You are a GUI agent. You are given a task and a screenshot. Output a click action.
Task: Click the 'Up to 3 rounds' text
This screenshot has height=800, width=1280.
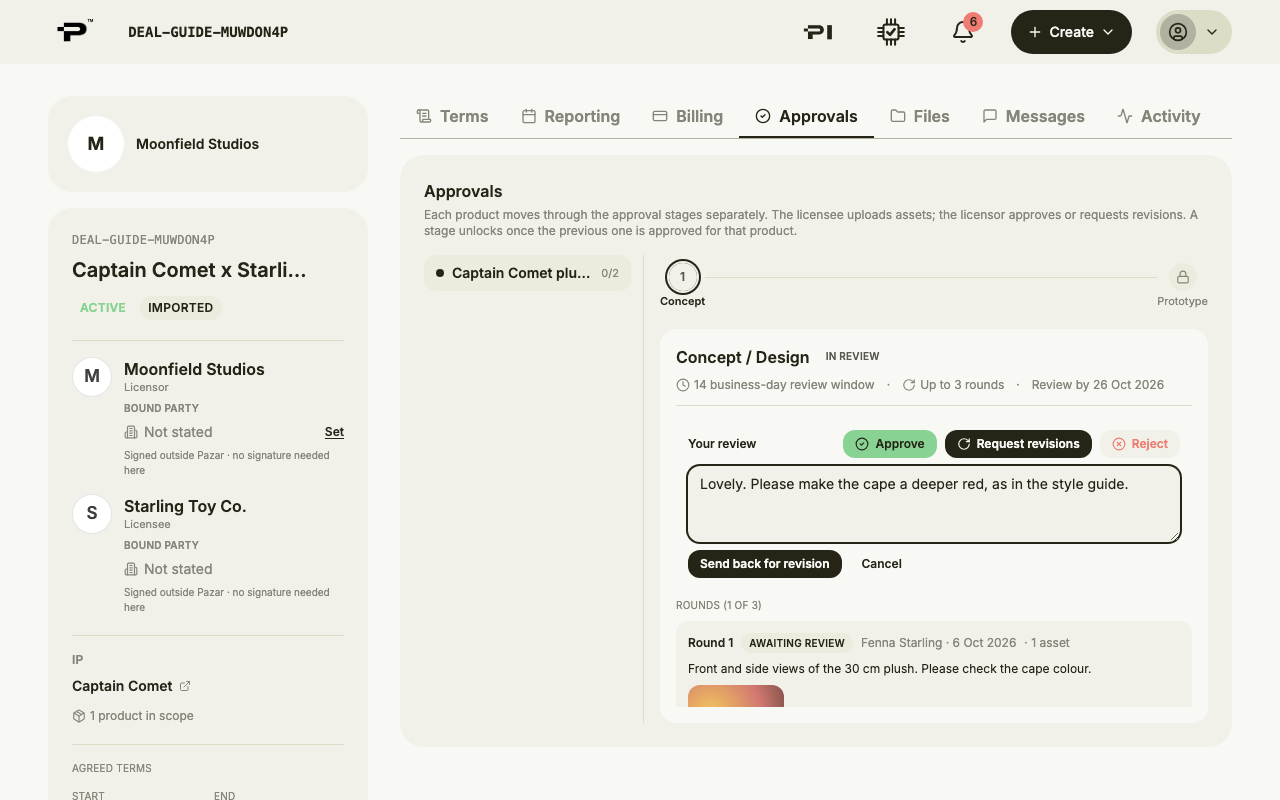coord(962,385)
